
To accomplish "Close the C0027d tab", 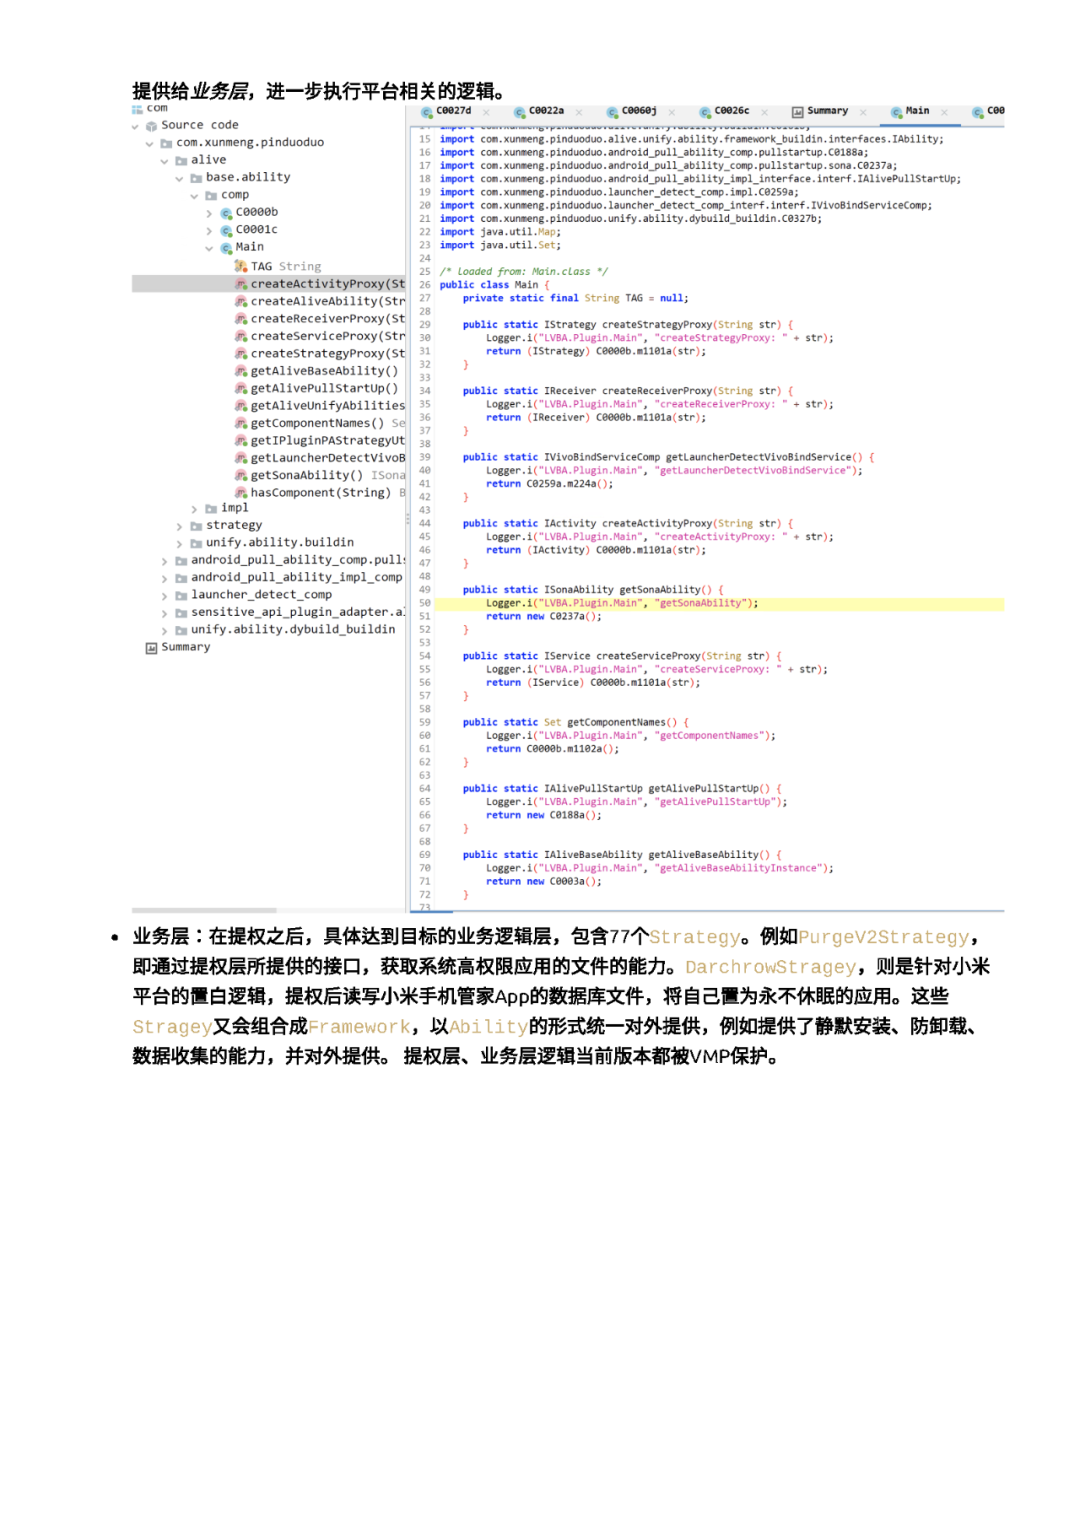I will point(486,112).
